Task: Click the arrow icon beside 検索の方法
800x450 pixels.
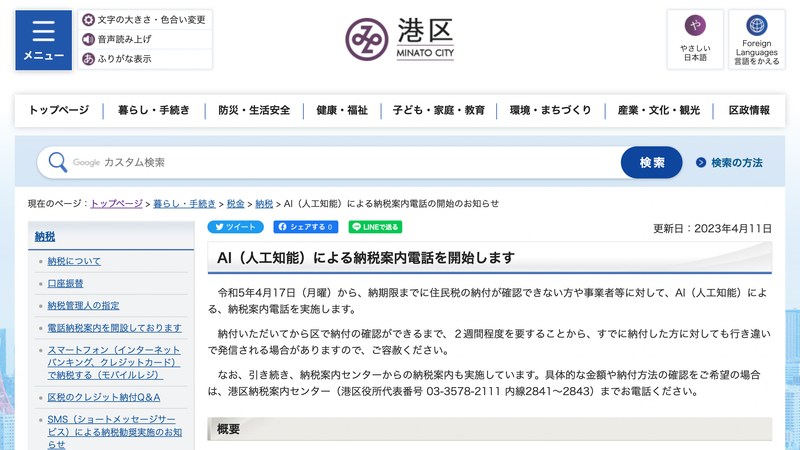Action: click(701, 162)
